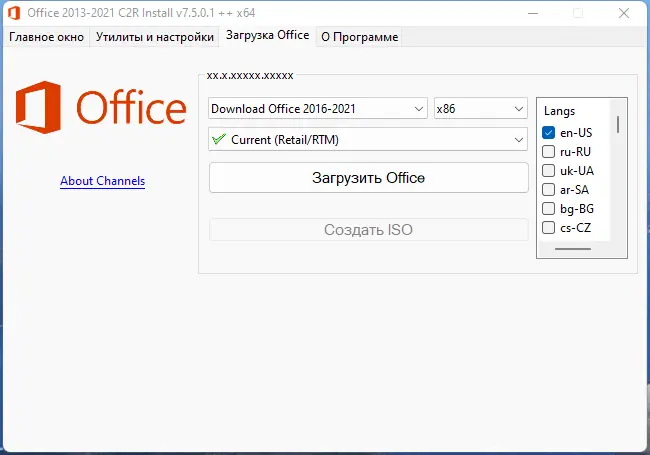
Task: Click the large orange Office logo
Action: (101, 107)
